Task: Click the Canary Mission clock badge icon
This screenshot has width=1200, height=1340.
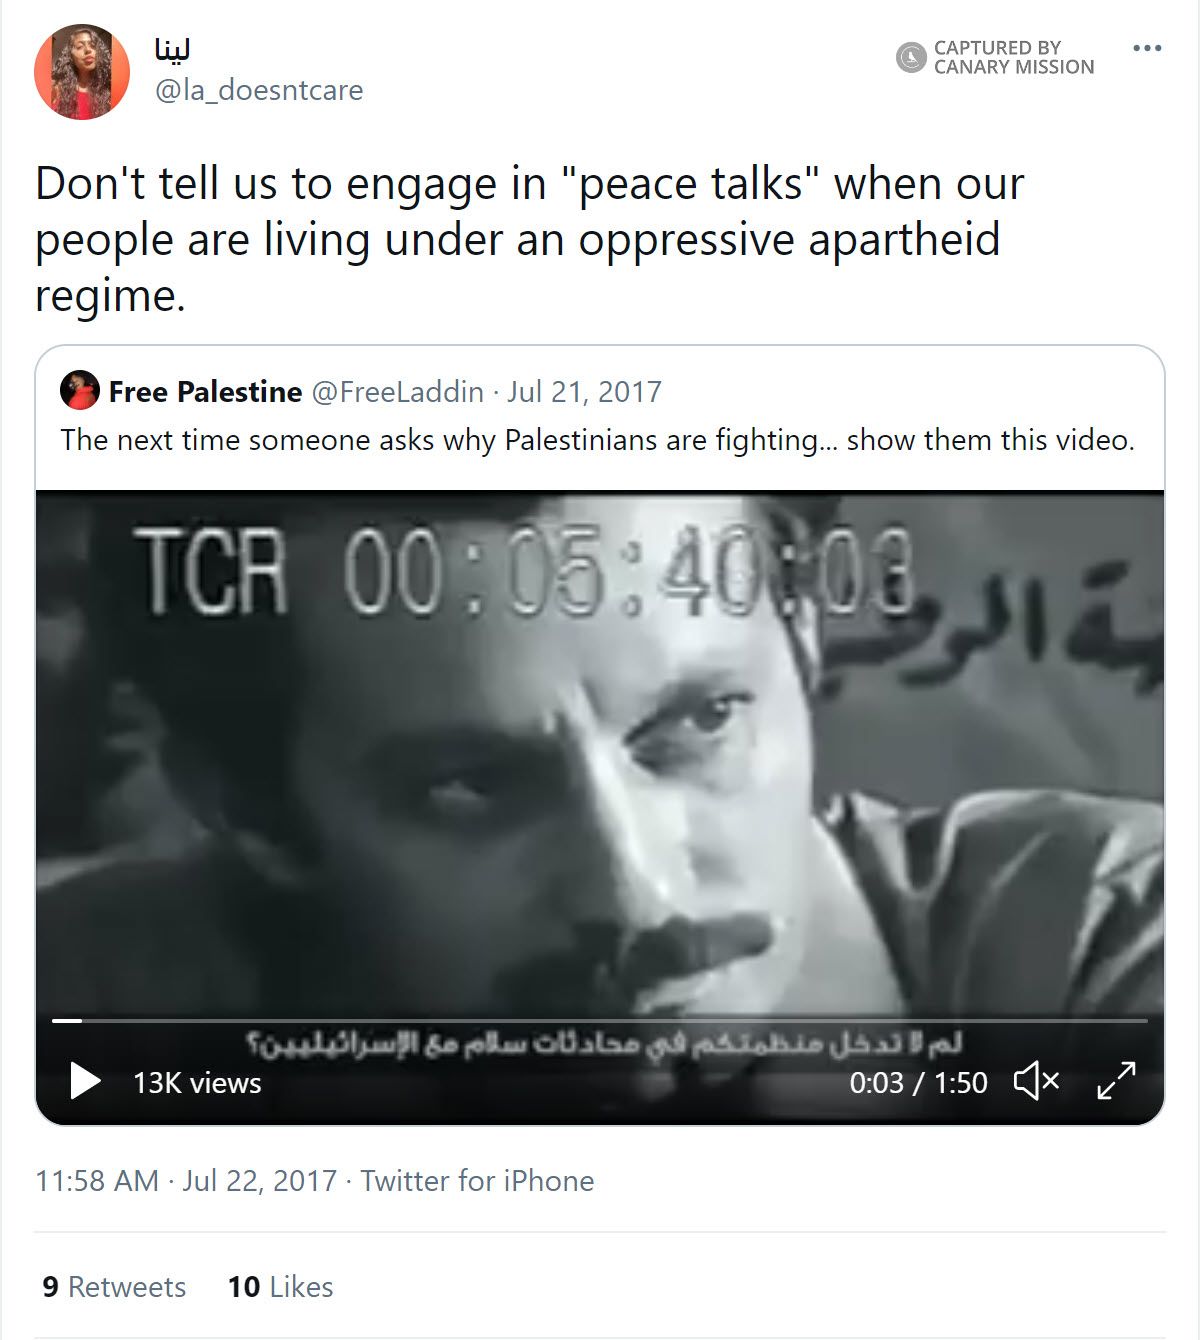Action: coord(911,57)
